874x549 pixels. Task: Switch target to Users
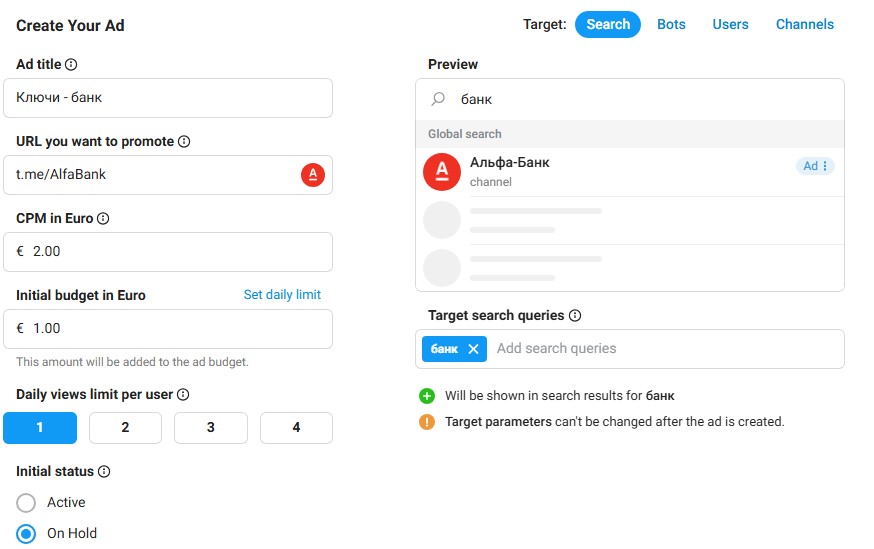point(730,24)
